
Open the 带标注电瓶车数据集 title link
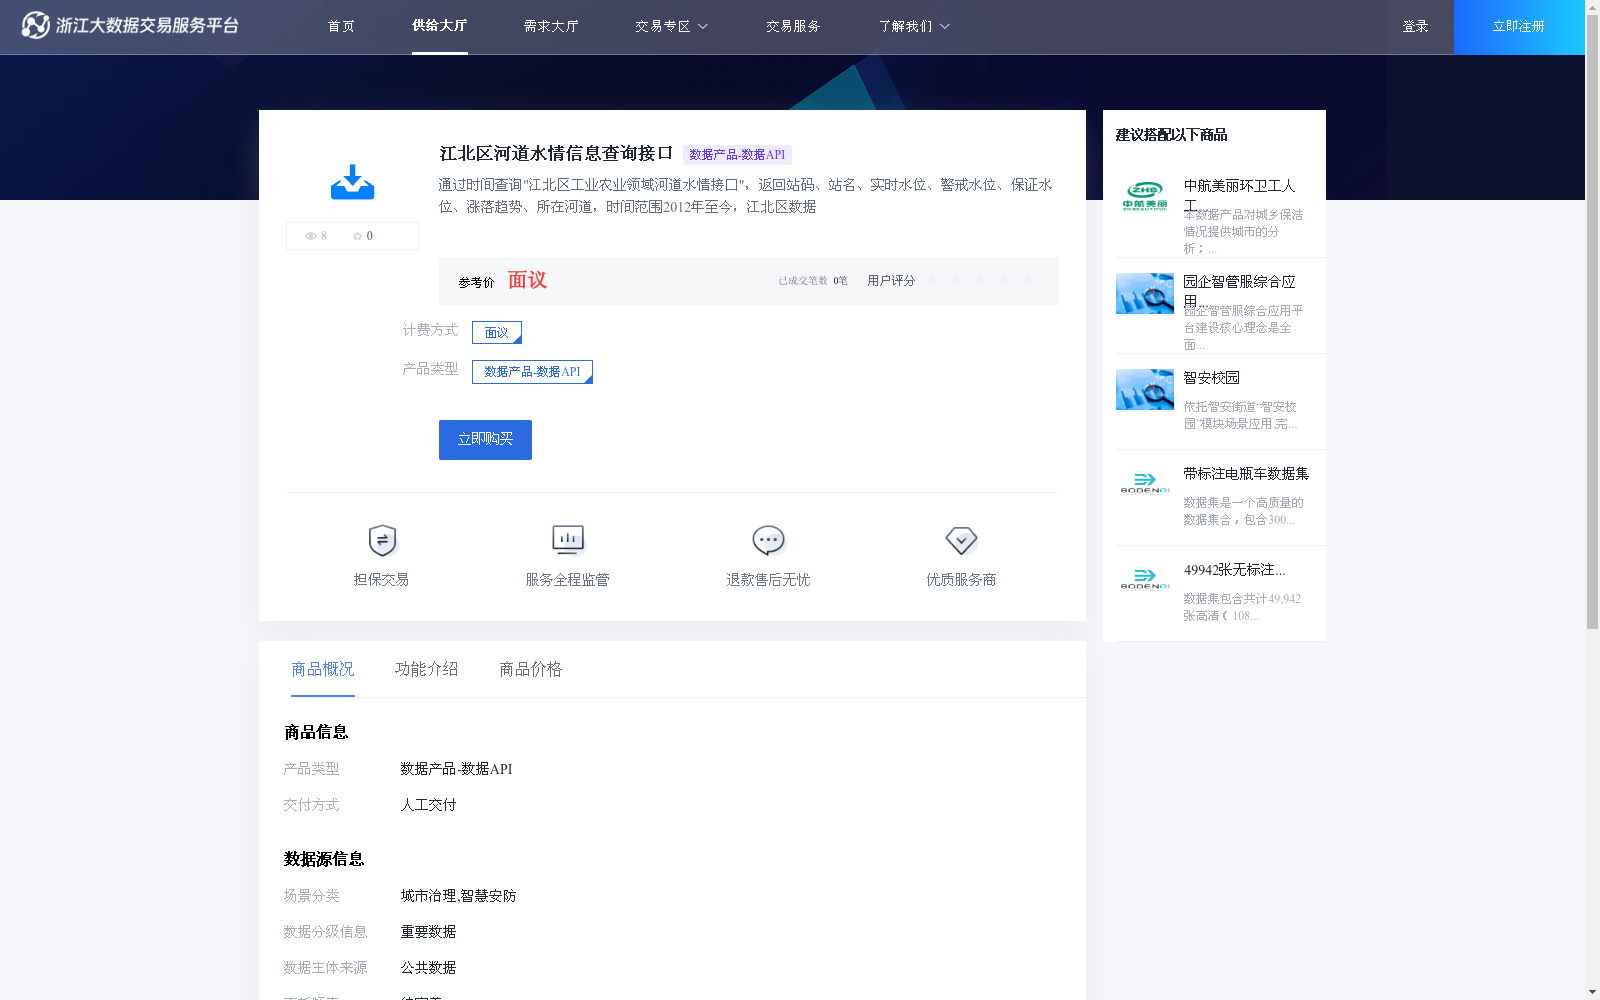pos(1246,474)
